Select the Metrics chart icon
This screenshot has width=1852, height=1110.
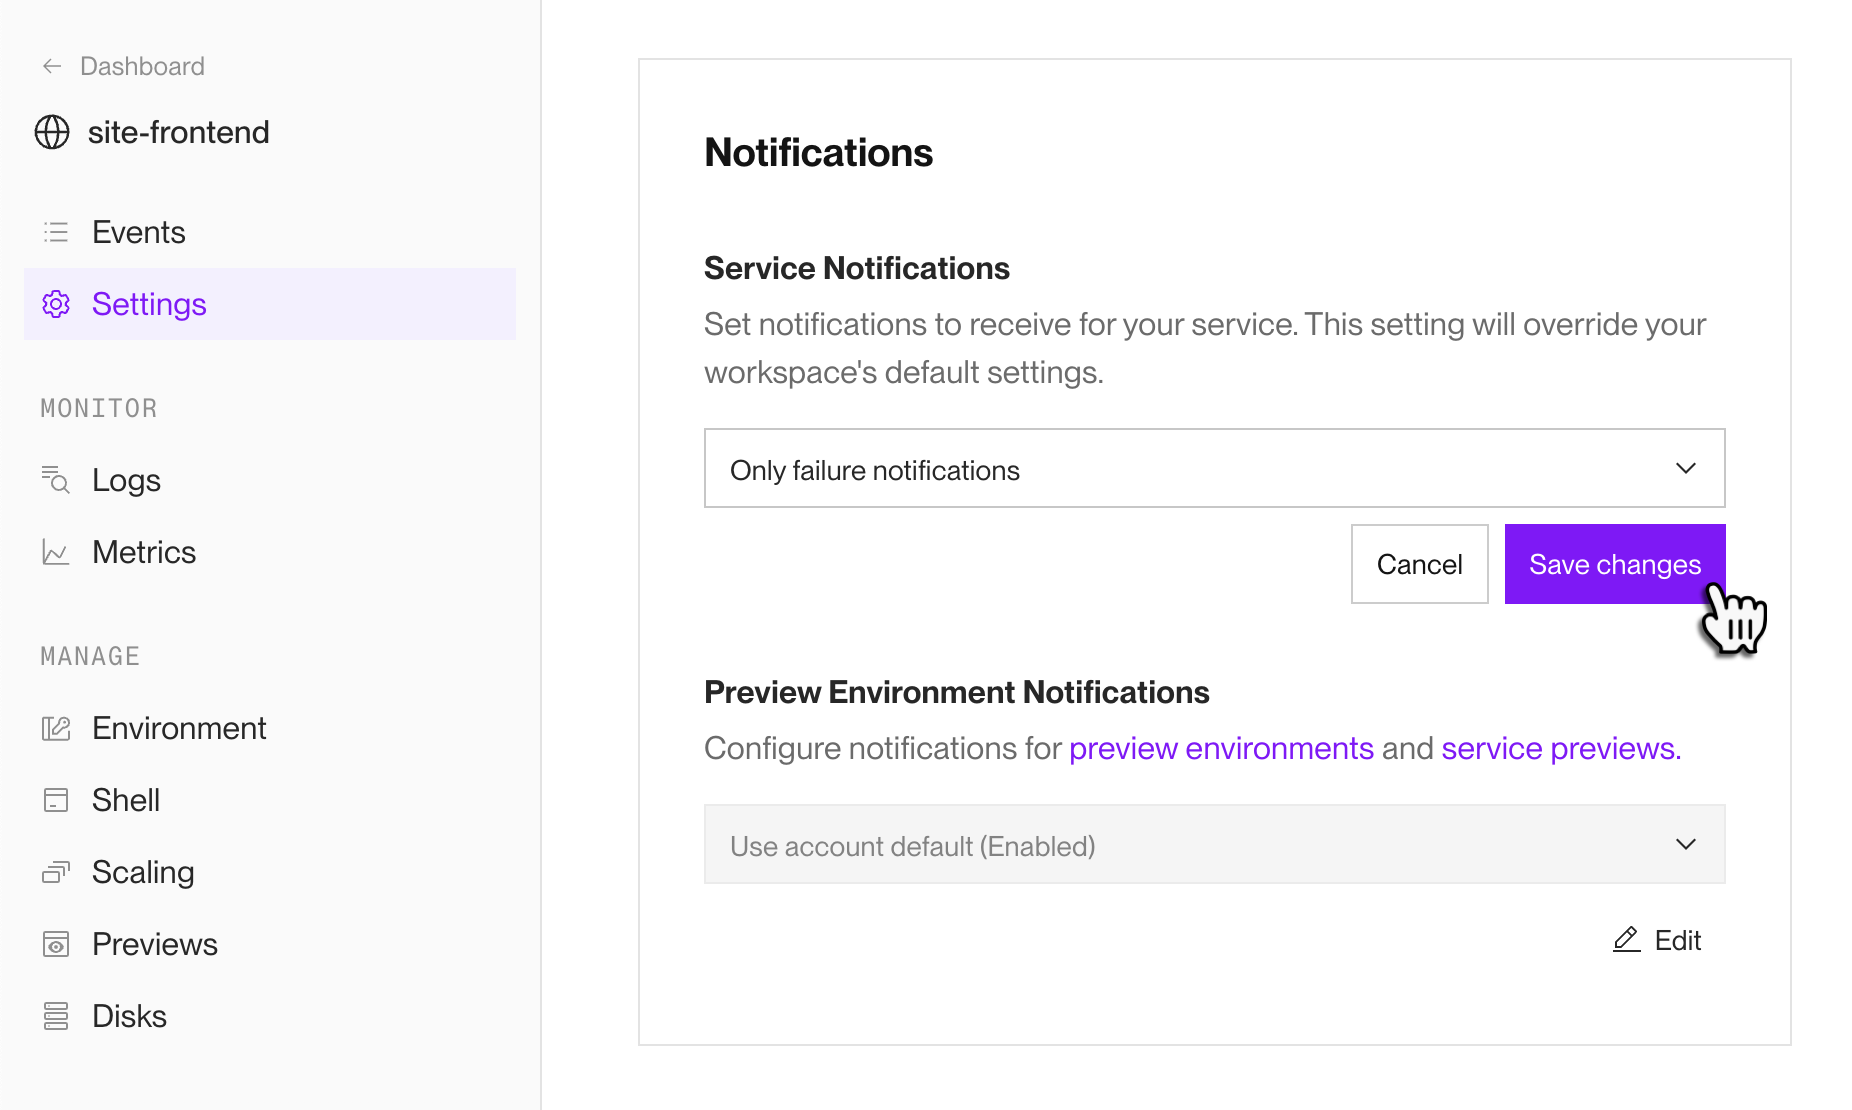55,551
